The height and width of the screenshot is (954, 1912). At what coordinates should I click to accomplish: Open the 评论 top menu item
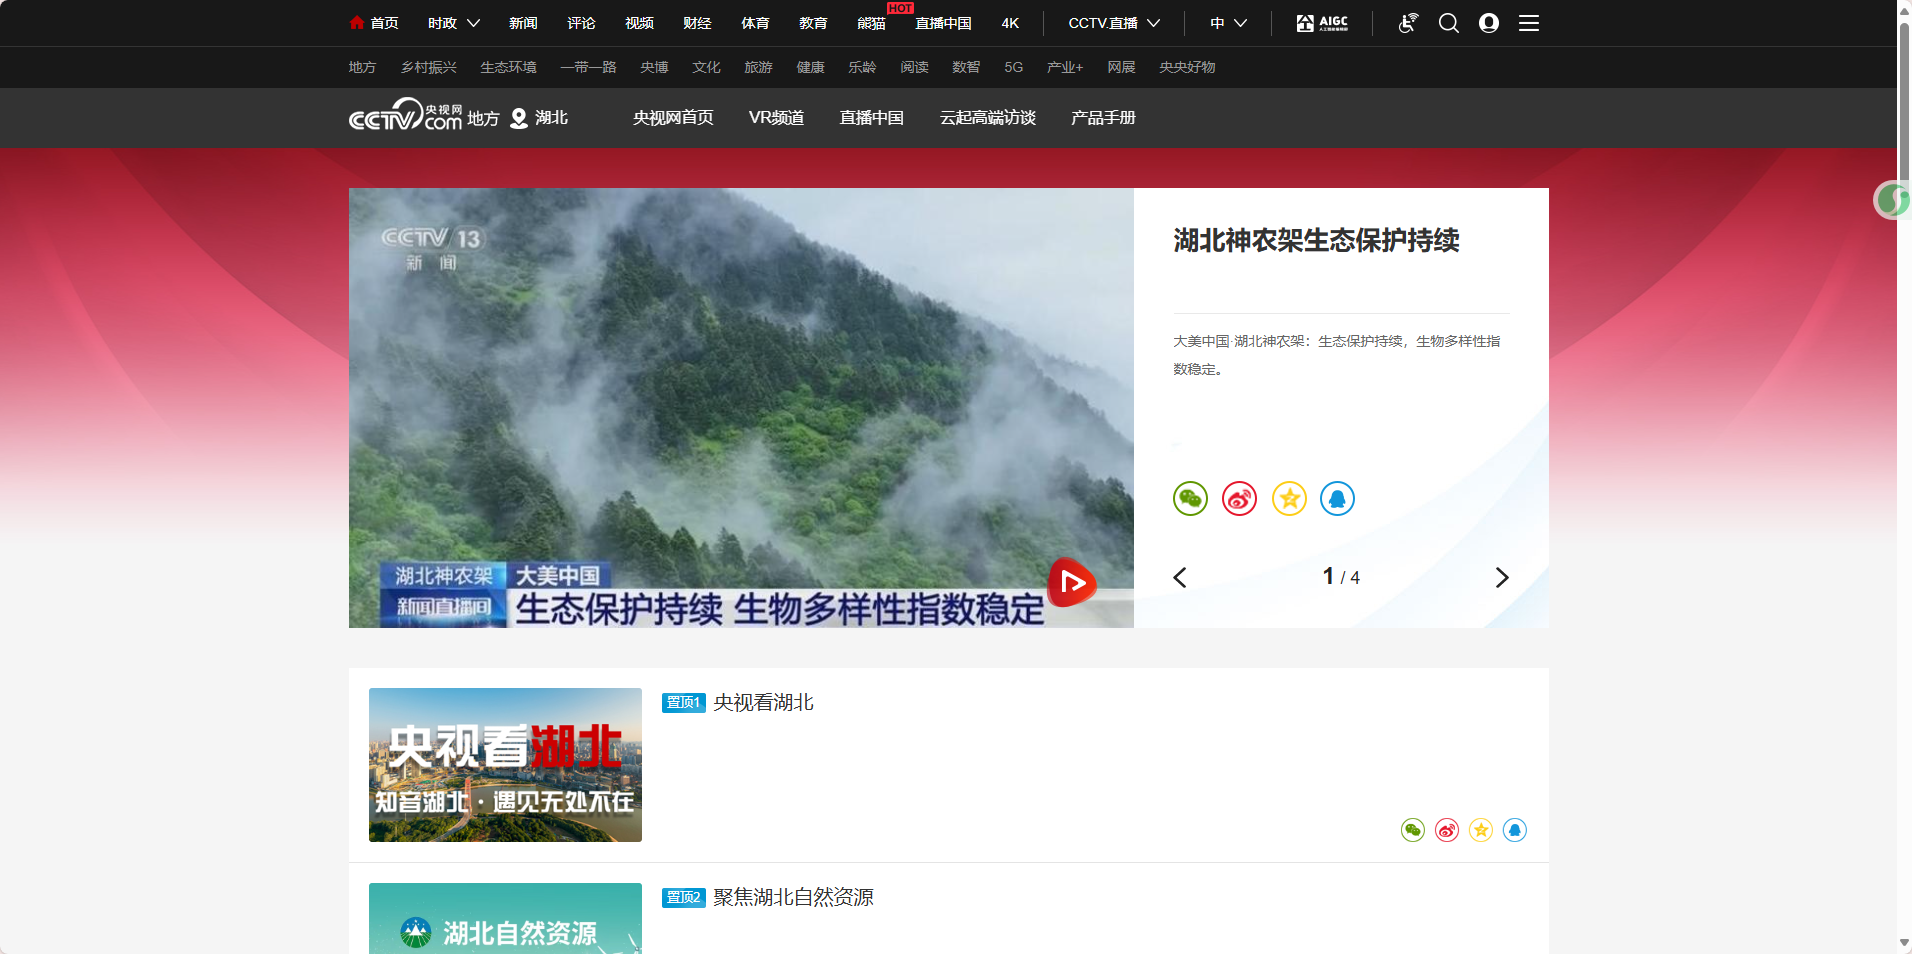pos(581,23)
